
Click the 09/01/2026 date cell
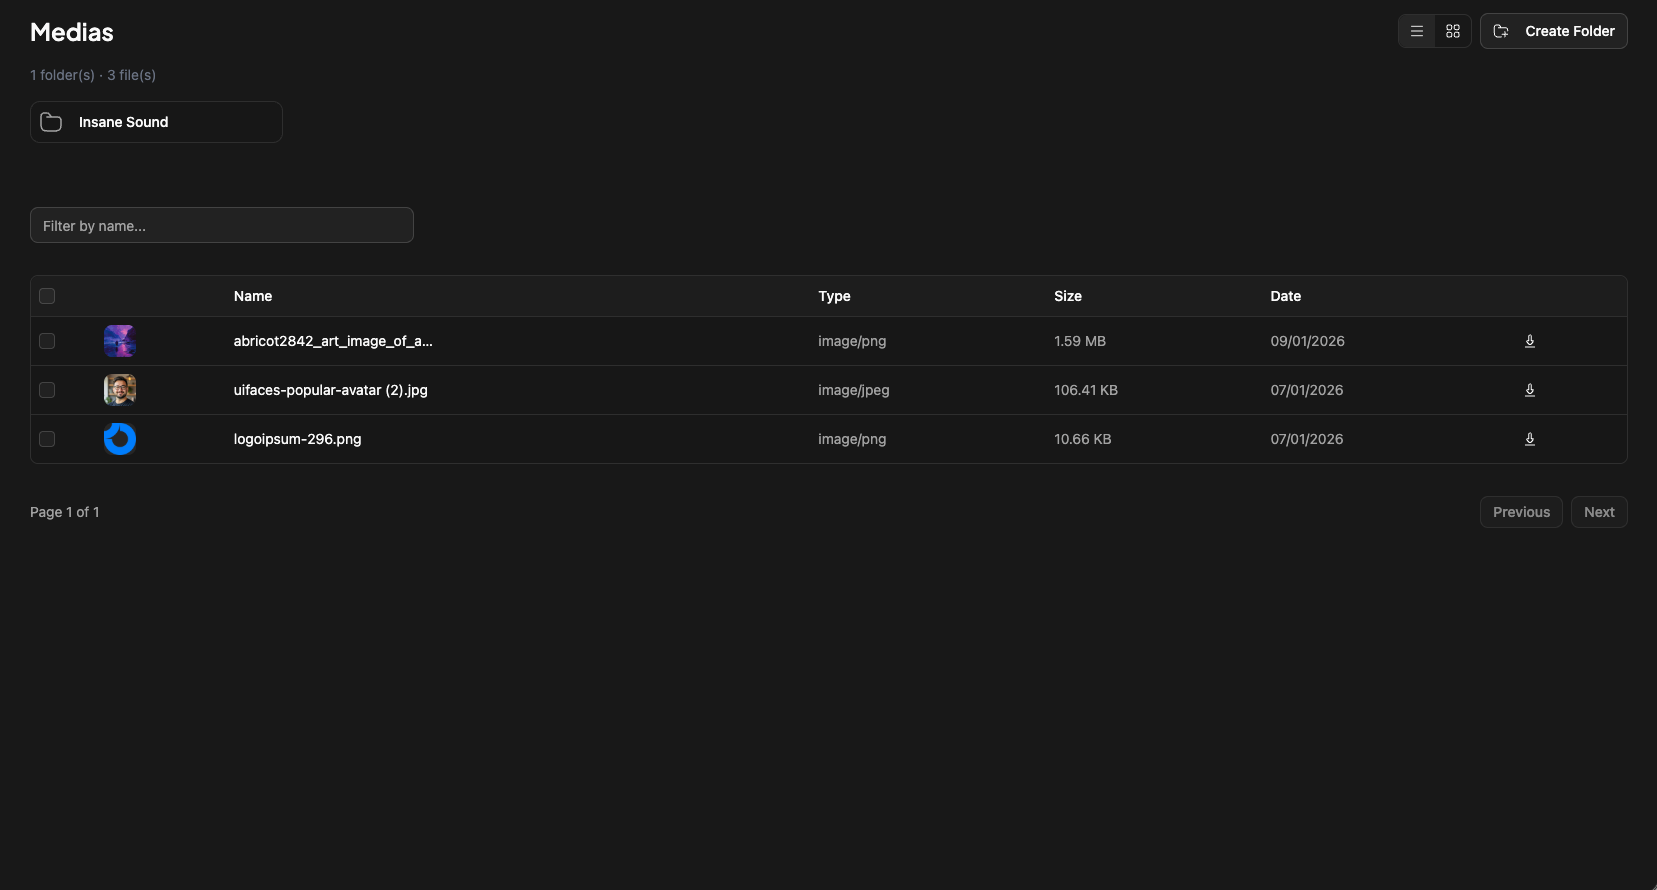pyautogui.click(x=1308, y=341)
